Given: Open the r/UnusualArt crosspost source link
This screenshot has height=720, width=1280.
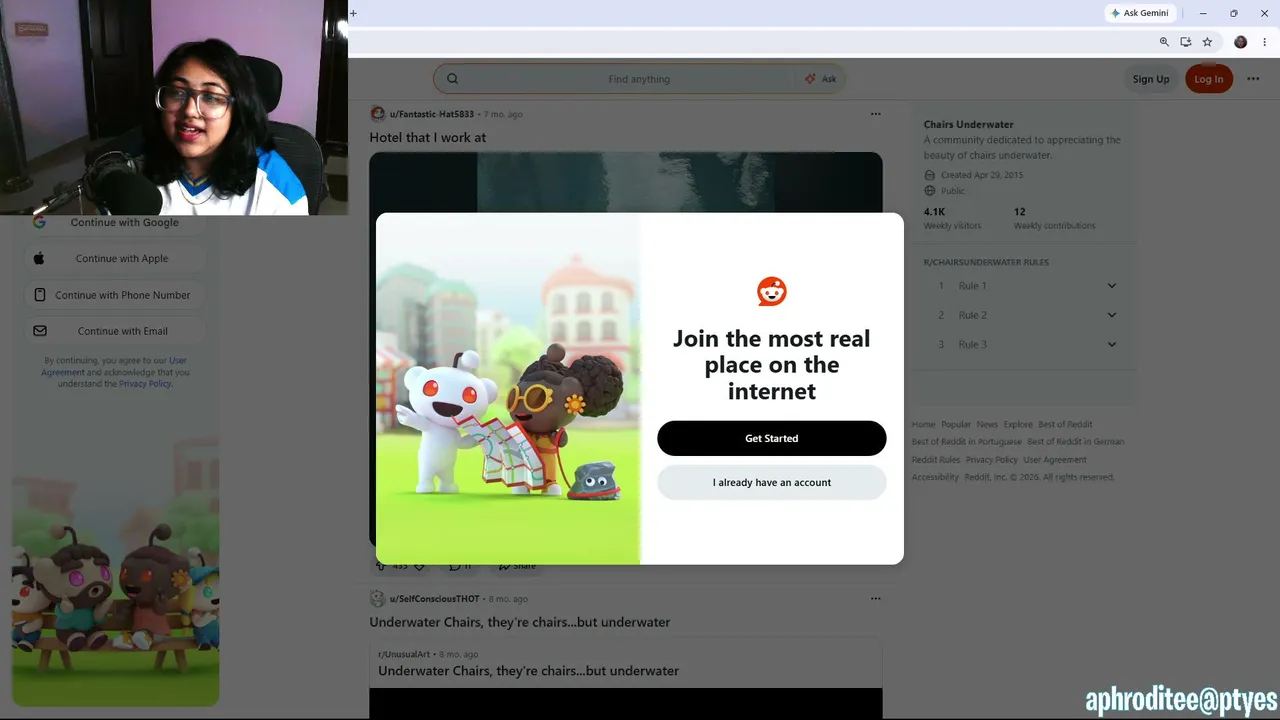Looking at the screenshot, I should click(x=404, y=654).
